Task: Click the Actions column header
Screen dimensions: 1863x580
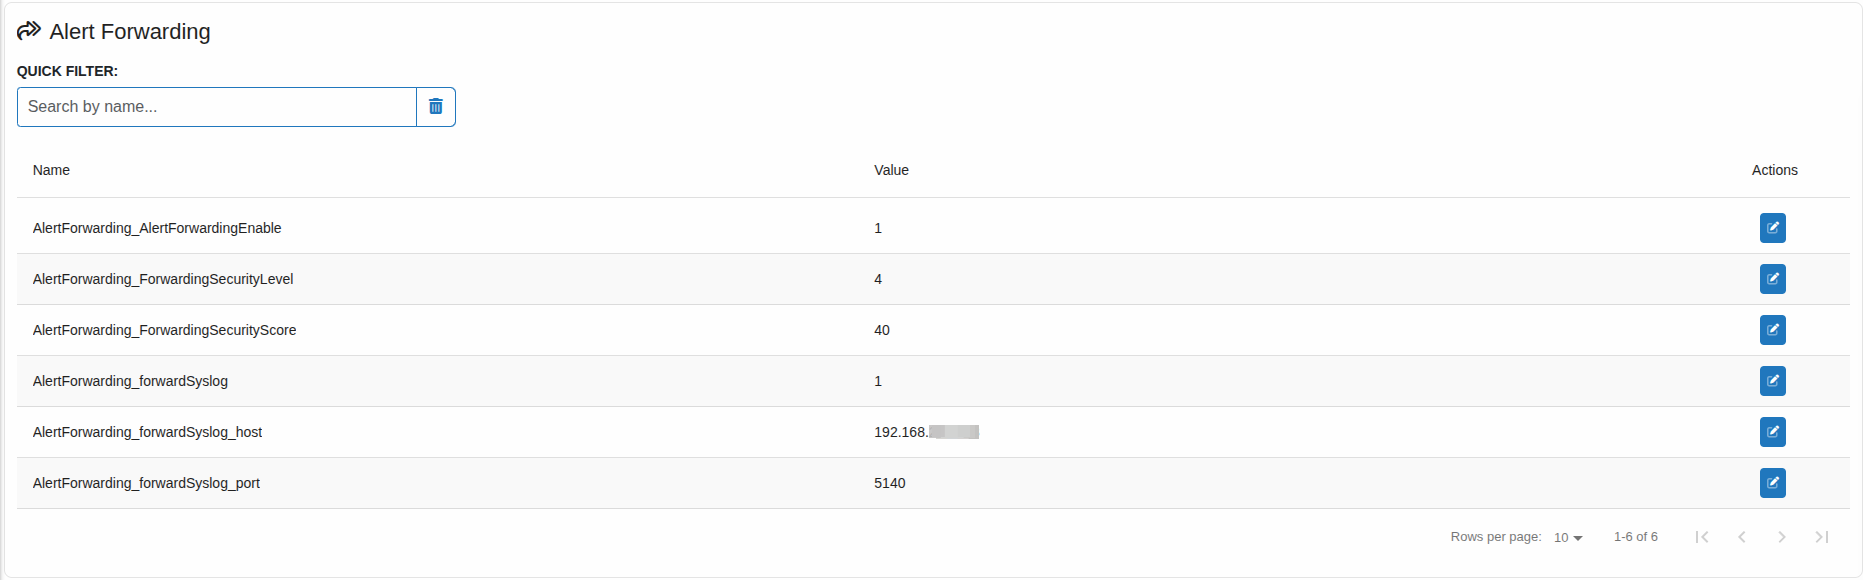Action: click(1774, 170)
